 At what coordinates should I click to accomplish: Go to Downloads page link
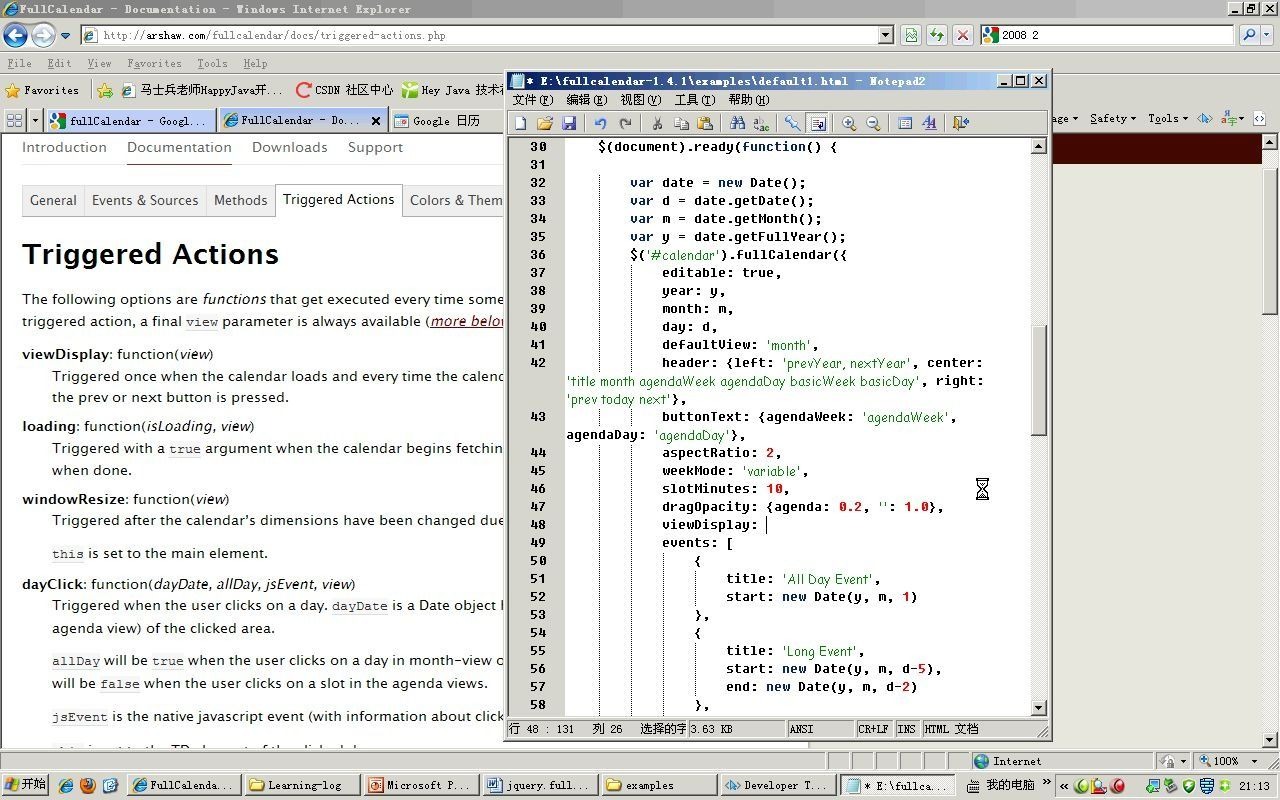pos(289,147)
